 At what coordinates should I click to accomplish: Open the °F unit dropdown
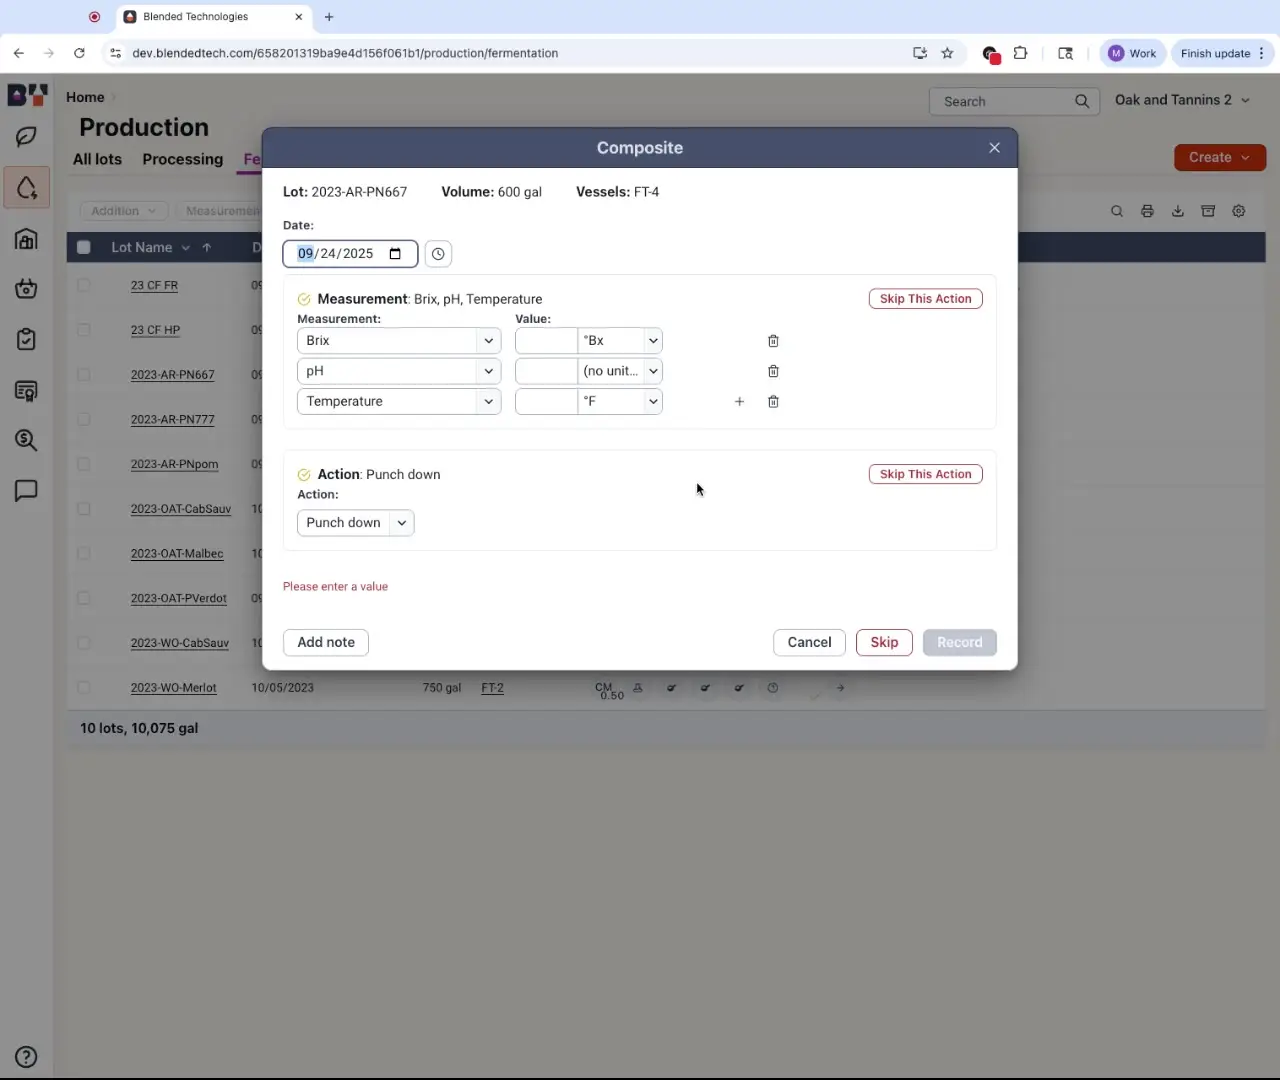(620, 401)
